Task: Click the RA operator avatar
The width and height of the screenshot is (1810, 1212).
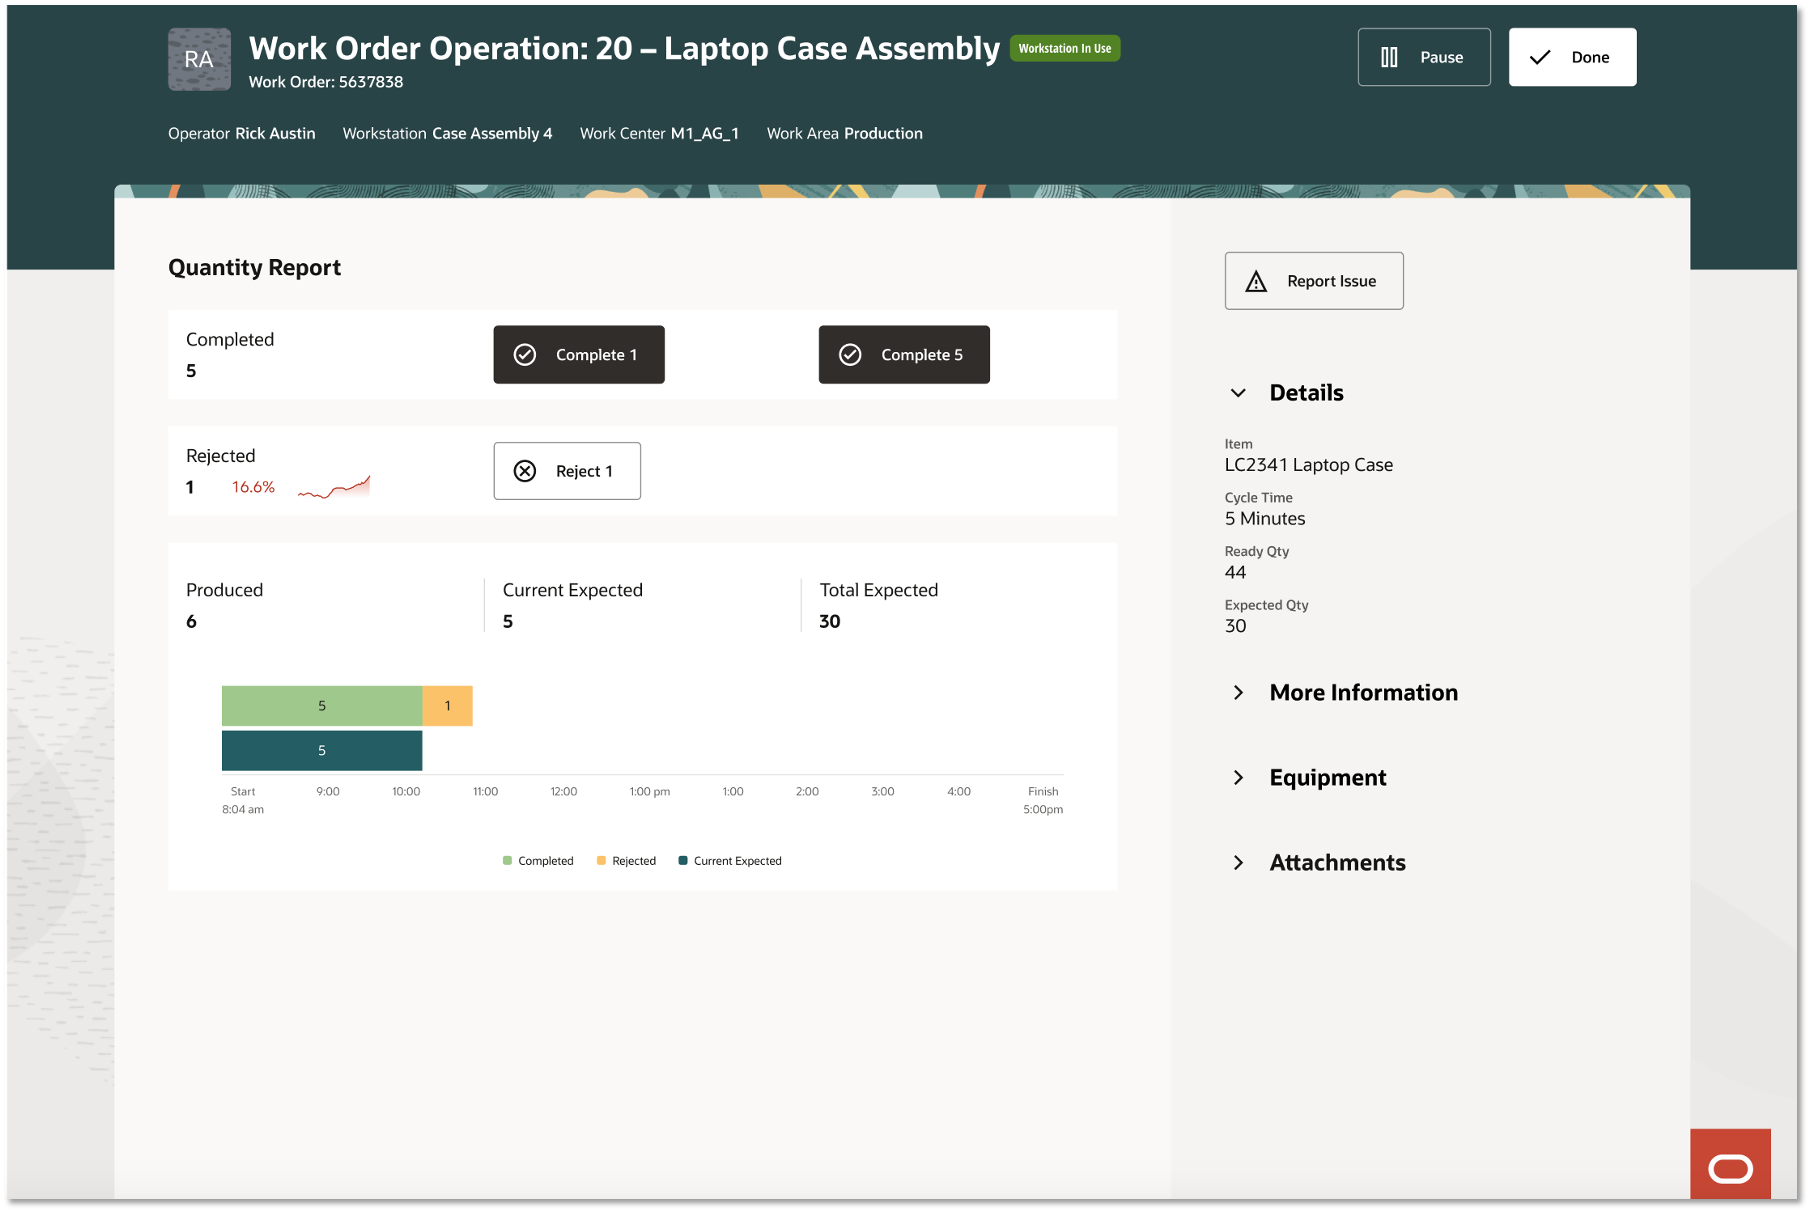Action: pos(199,59)
